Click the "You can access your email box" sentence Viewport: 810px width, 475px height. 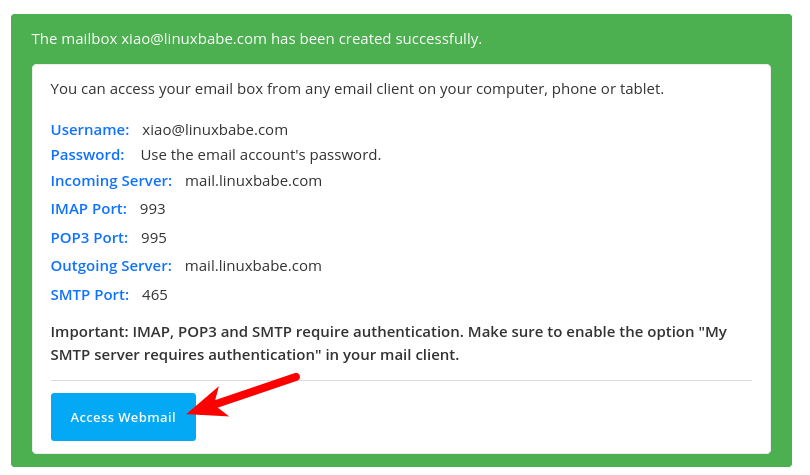pyautogui.click(x=357, y=89)
